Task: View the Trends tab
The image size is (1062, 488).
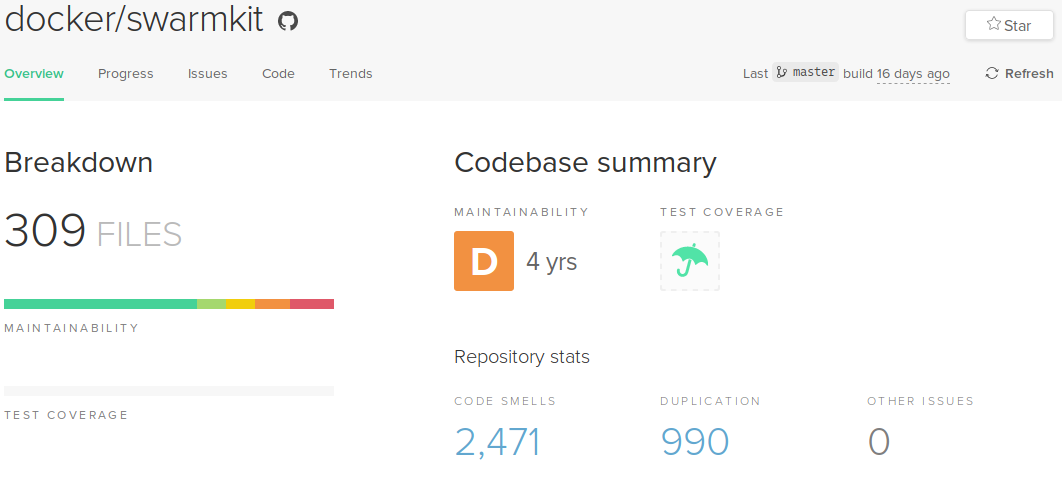Action: coord(350,73)
